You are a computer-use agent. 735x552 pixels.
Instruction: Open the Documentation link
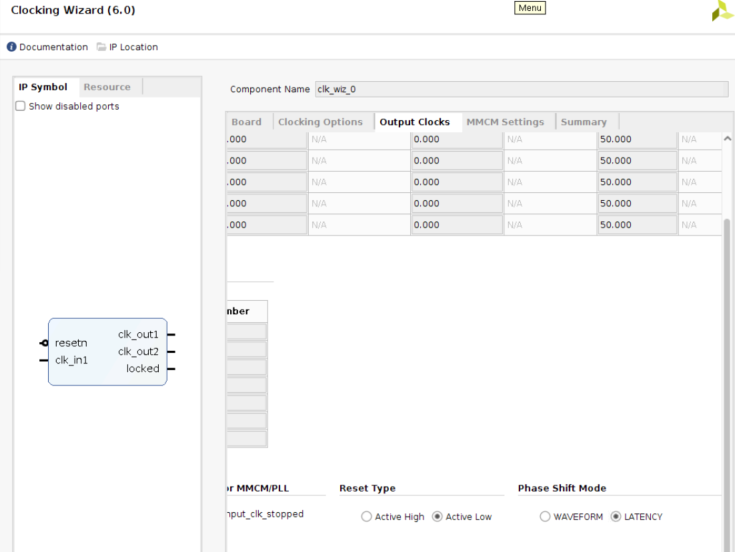tap(53, 47)
